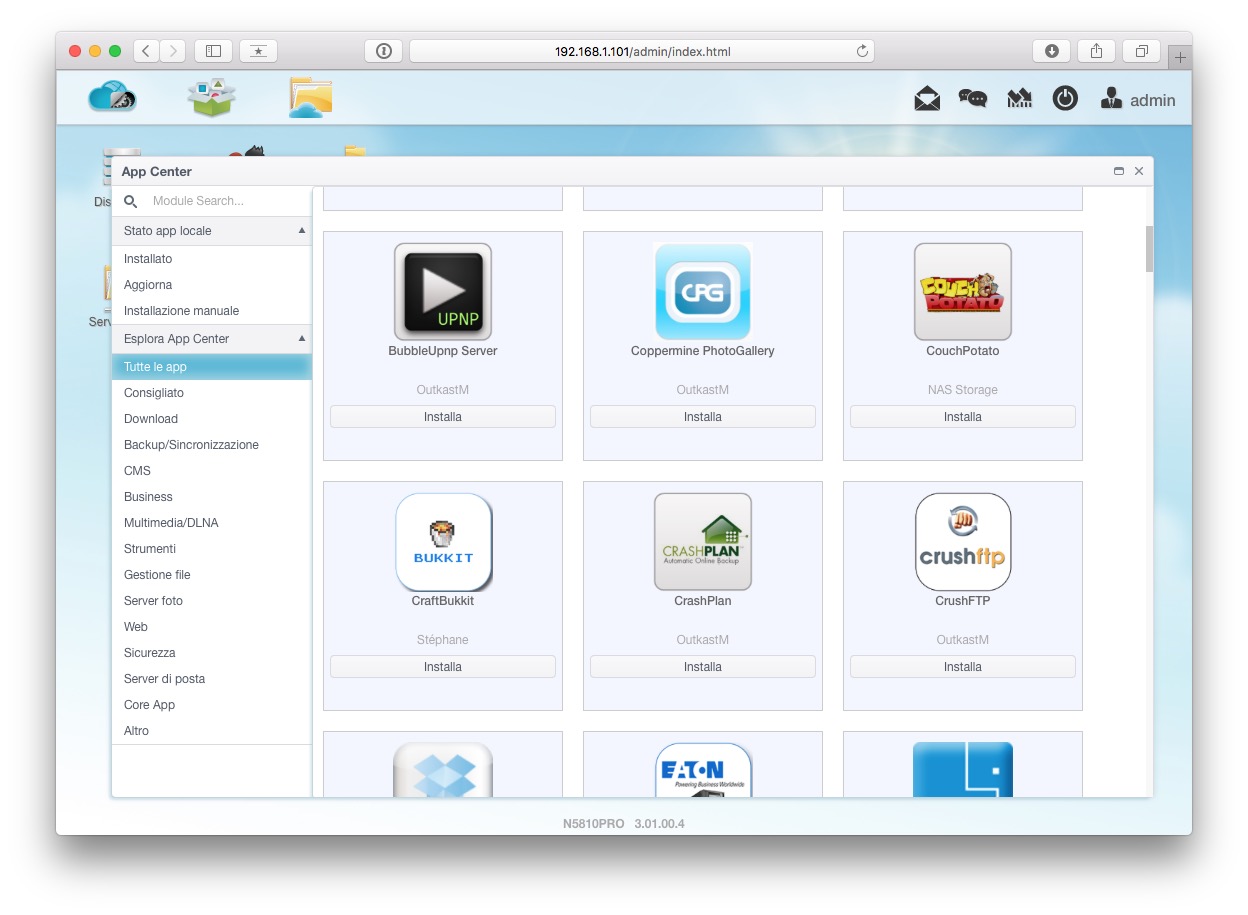The width and height of the screenshot is (1248, 915).
Task: Reload the page in address bar
Action: pos(862,51)
